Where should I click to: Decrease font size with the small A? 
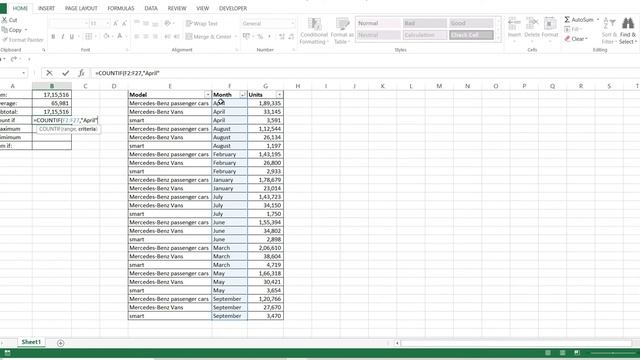click(x=124, y=24)
